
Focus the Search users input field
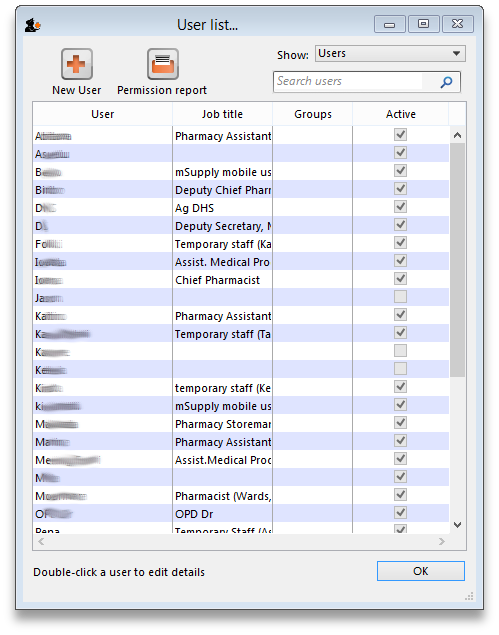tap(349, 81)
